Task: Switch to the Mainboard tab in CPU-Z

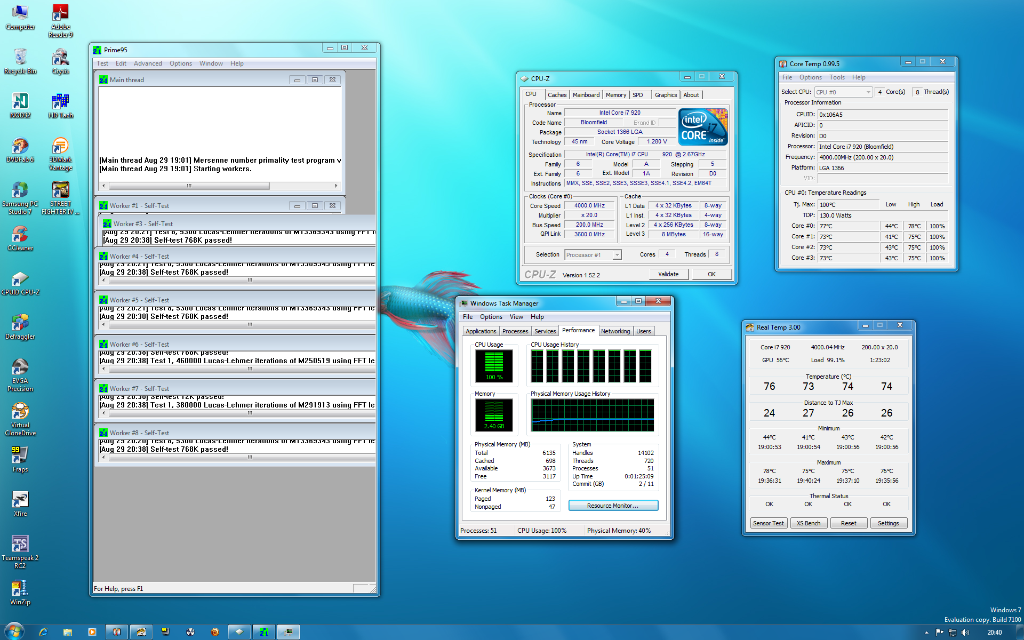Action: 586,95
